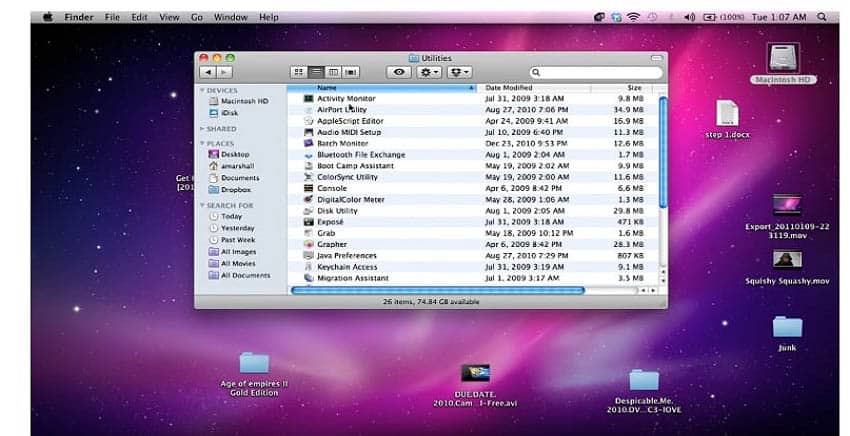
Task: Switch to column view
Action: coord(333,72)
